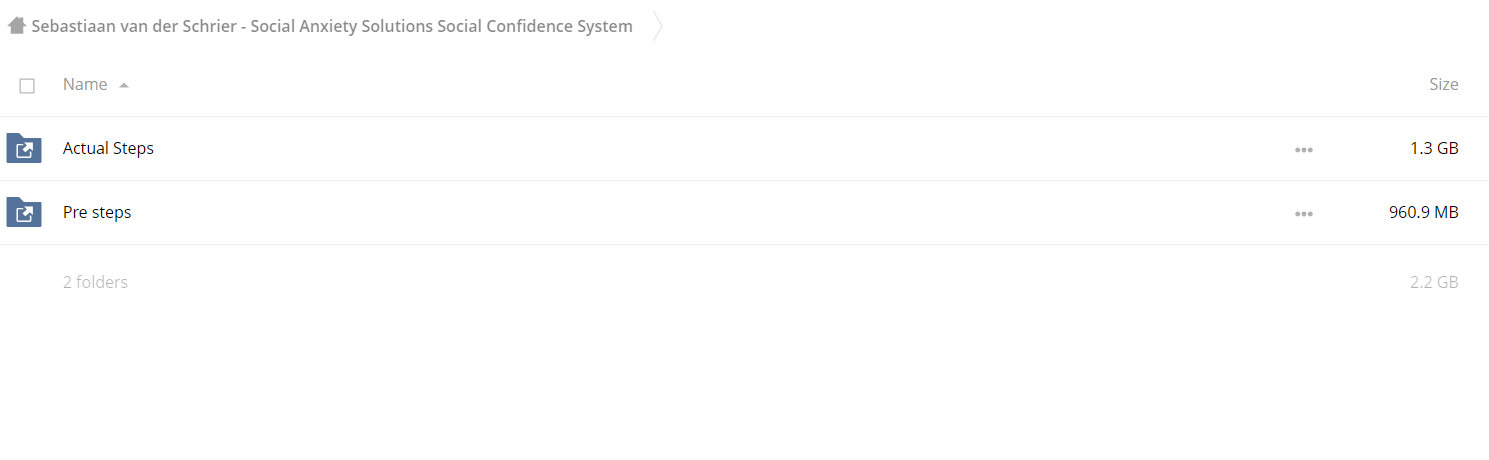Open the Pre steps folder name

click(97, 213)
